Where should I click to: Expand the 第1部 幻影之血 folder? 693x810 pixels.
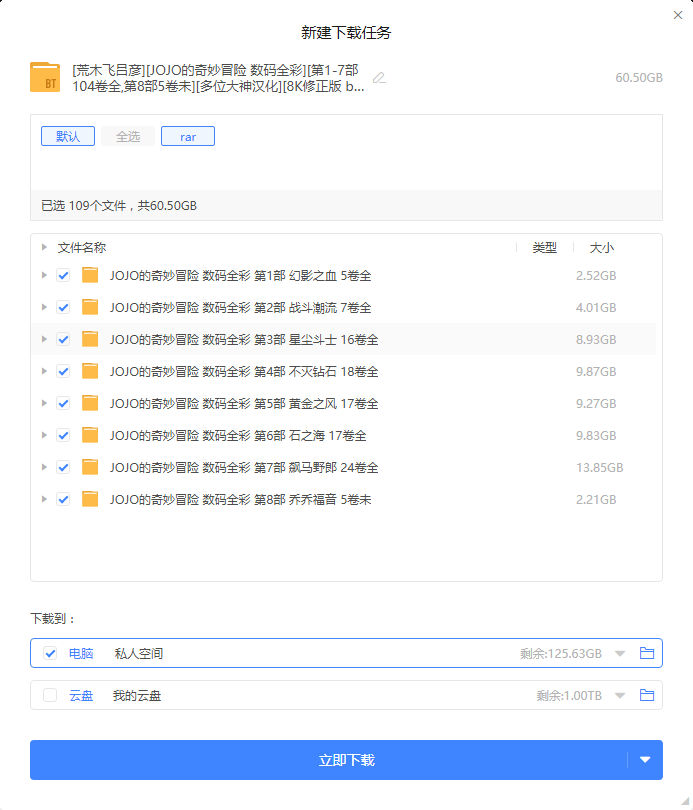(44, 275)
